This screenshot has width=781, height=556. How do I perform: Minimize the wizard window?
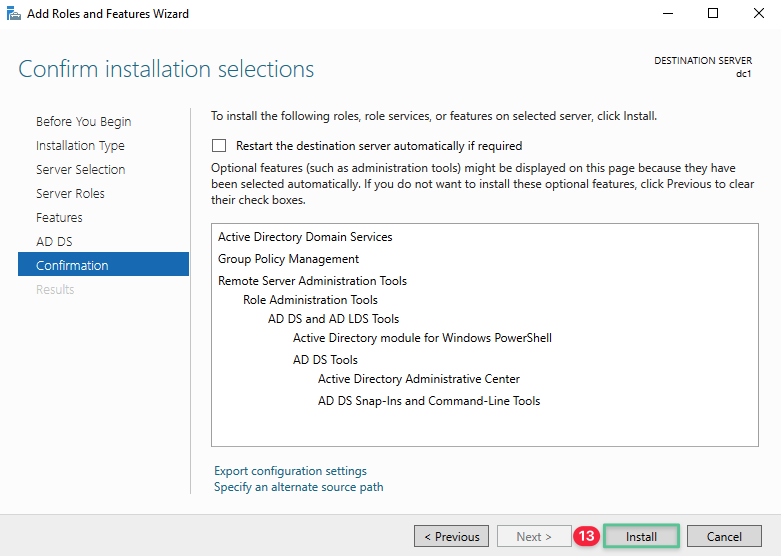[667, 14]
